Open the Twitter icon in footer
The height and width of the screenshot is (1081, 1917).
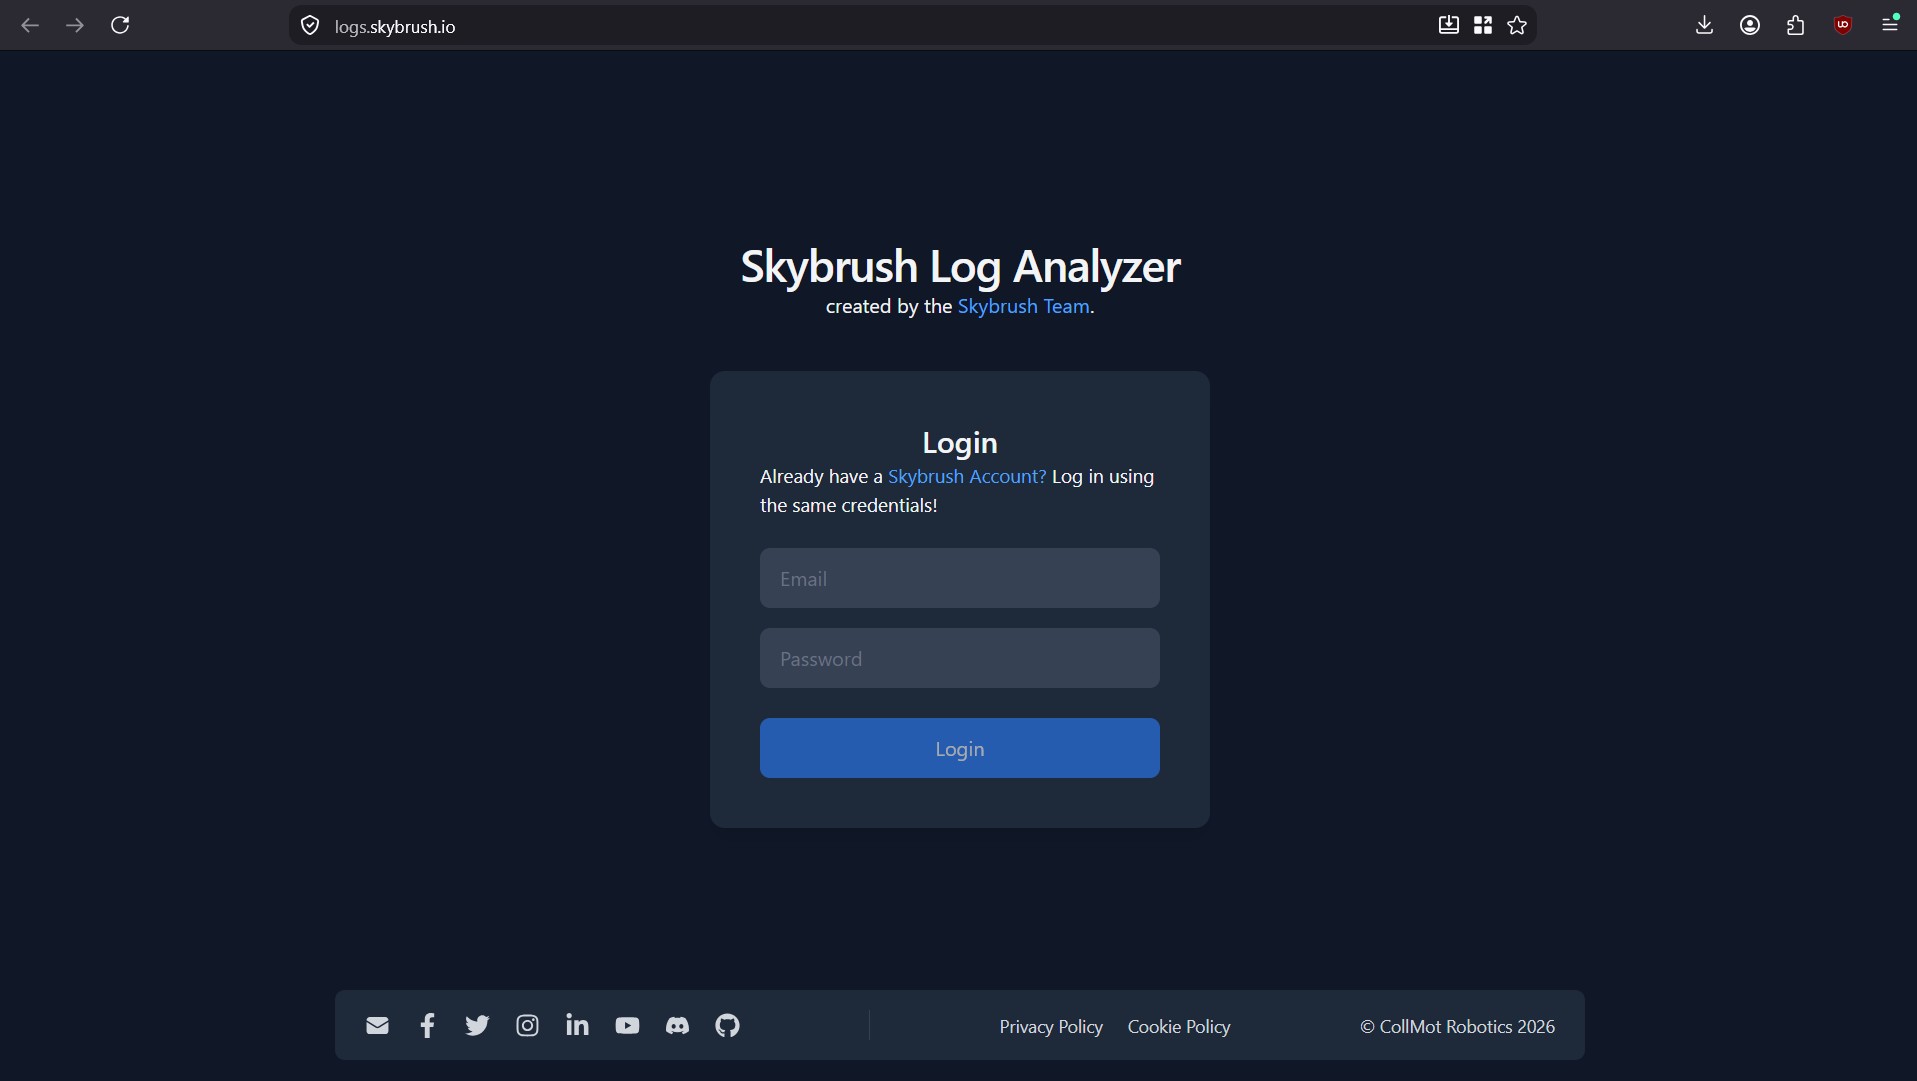477,1026
